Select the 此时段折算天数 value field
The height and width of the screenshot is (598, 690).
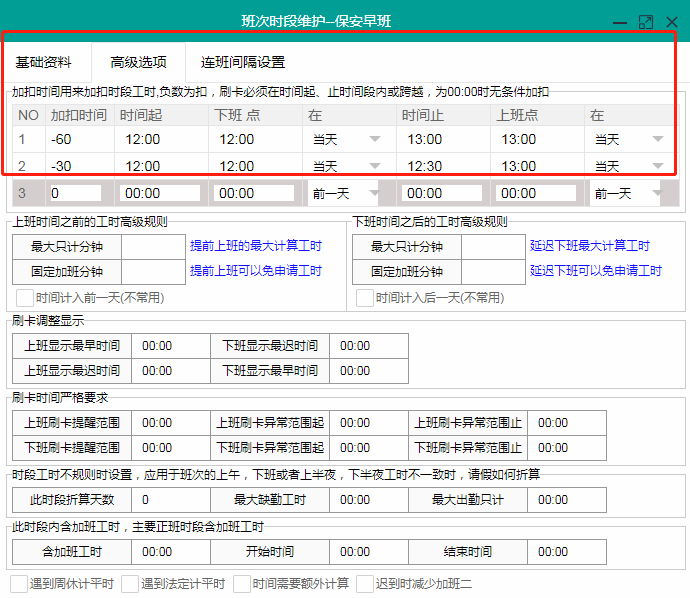pos(171,500)
